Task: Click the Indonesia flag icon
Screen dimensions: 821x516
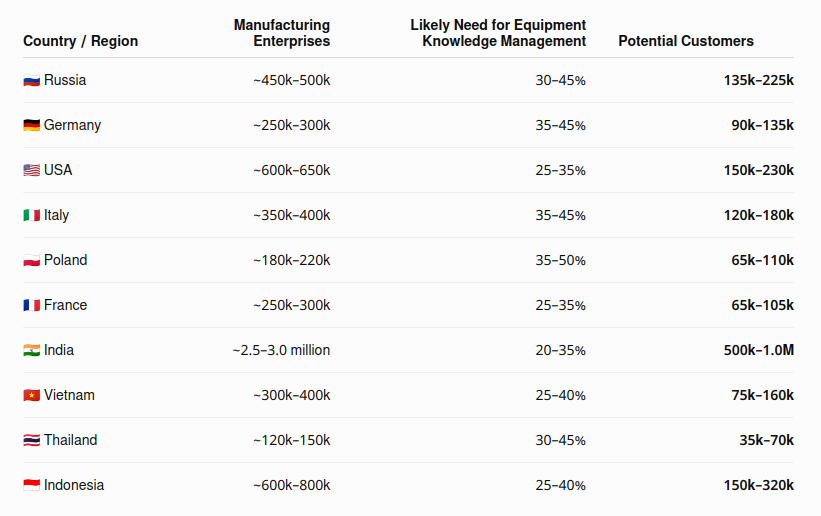Action: [x=31, y=486]
